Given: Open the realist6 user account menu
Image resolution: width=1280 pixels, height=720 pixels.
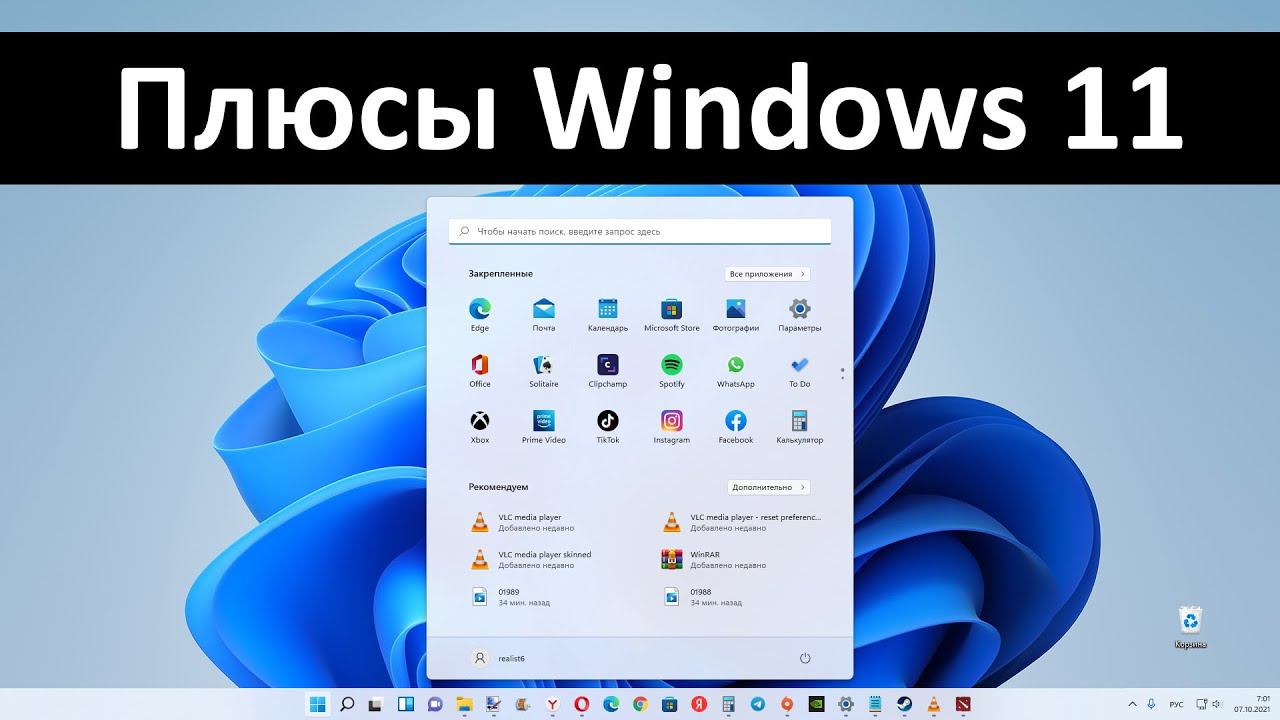Looking at the screenshot, I should pos(498,658).
